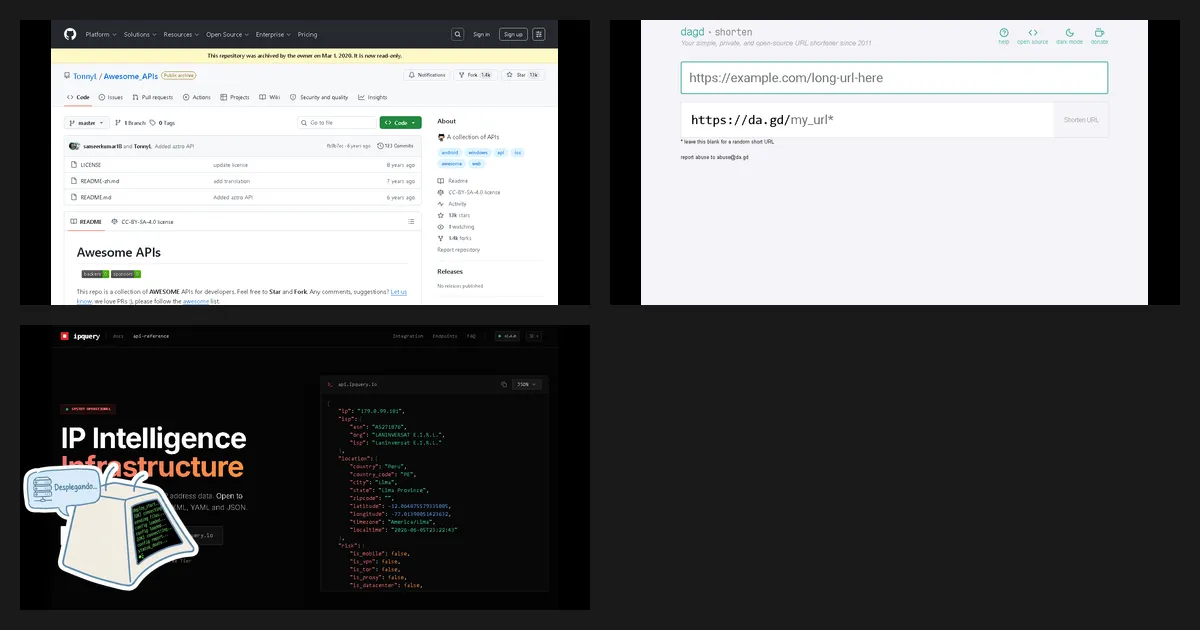Click the star icon in the Star 13k button
The image size is (1200, 630).
point(510,75)
